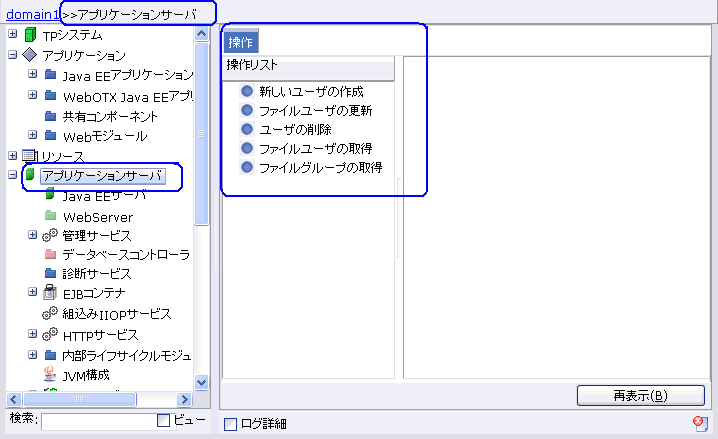Open the domain1 breadcrumb link

(33, 13)
